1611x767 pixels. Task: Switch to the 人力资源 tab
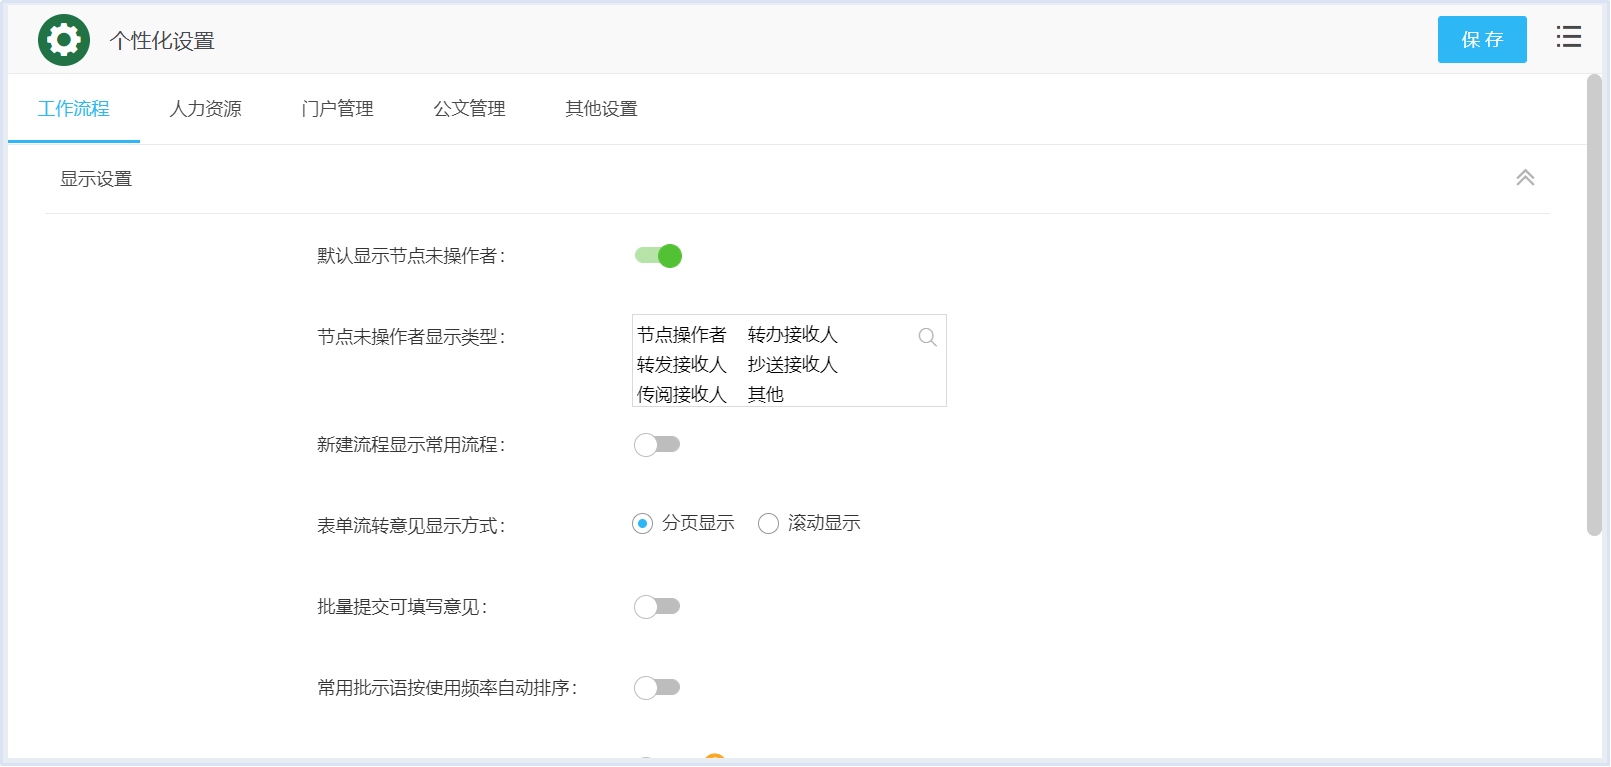click(x=205, y=109)
